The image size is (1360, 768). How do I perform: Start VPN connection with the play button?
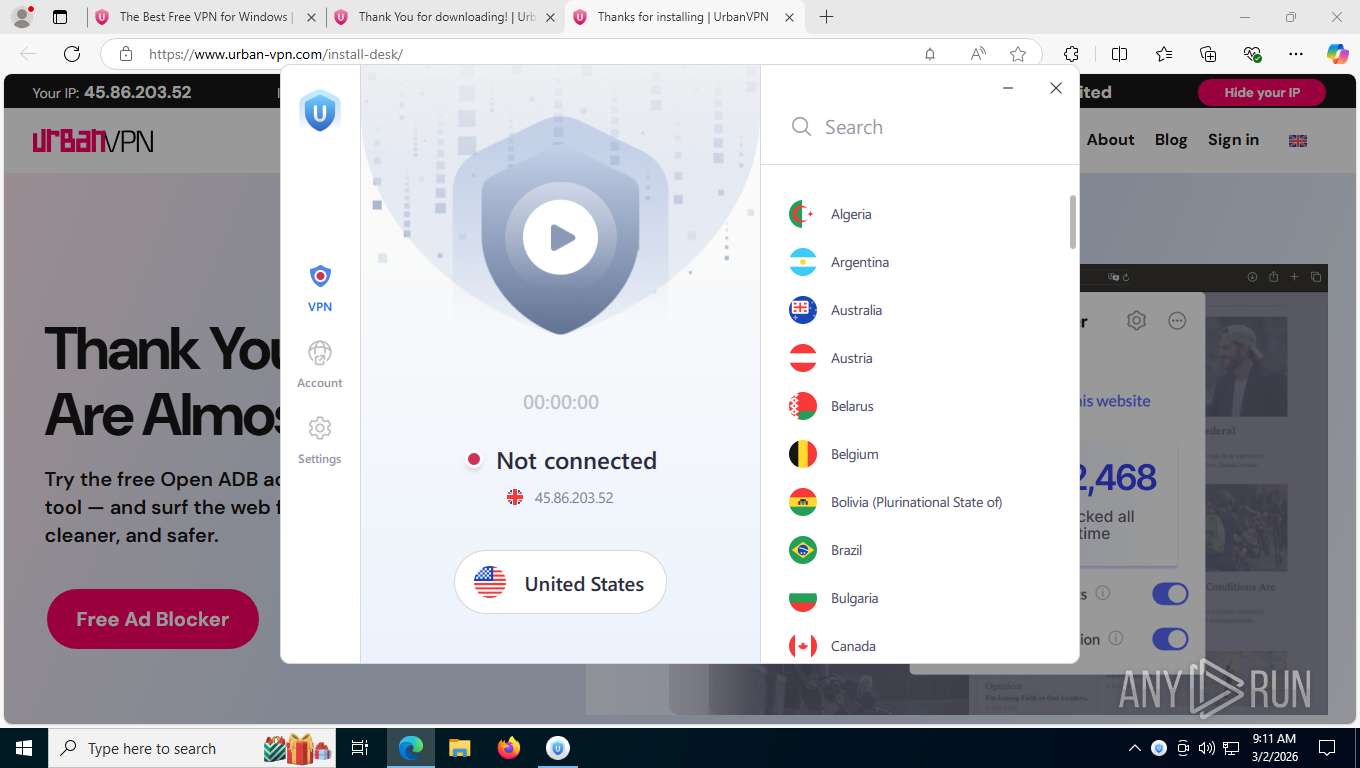coord(560,237)
